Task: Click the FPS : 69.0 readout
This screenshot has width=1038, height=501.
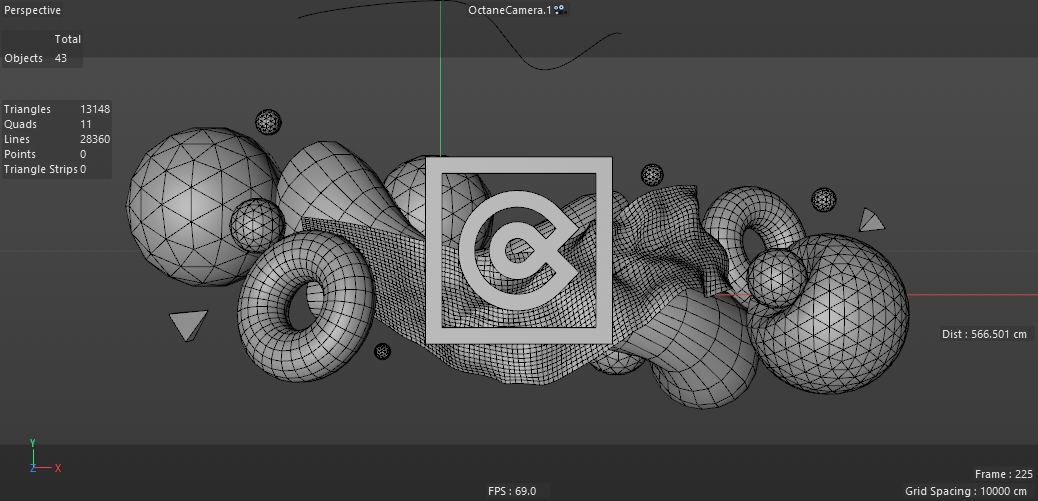Action: 512,491
